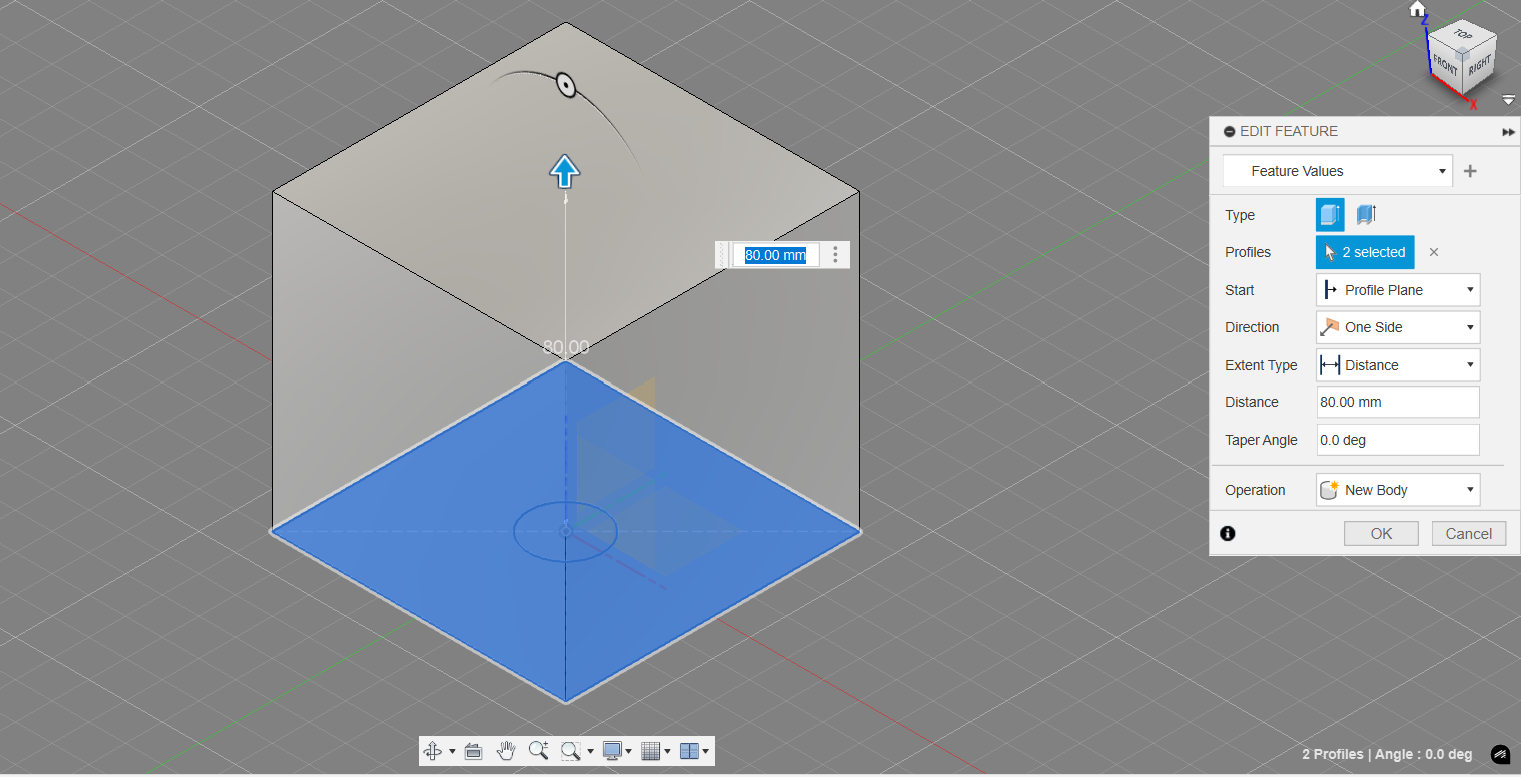Collapse the Edit Feature dialog
Screen dimensions: 1521x777
[1229, 132]
